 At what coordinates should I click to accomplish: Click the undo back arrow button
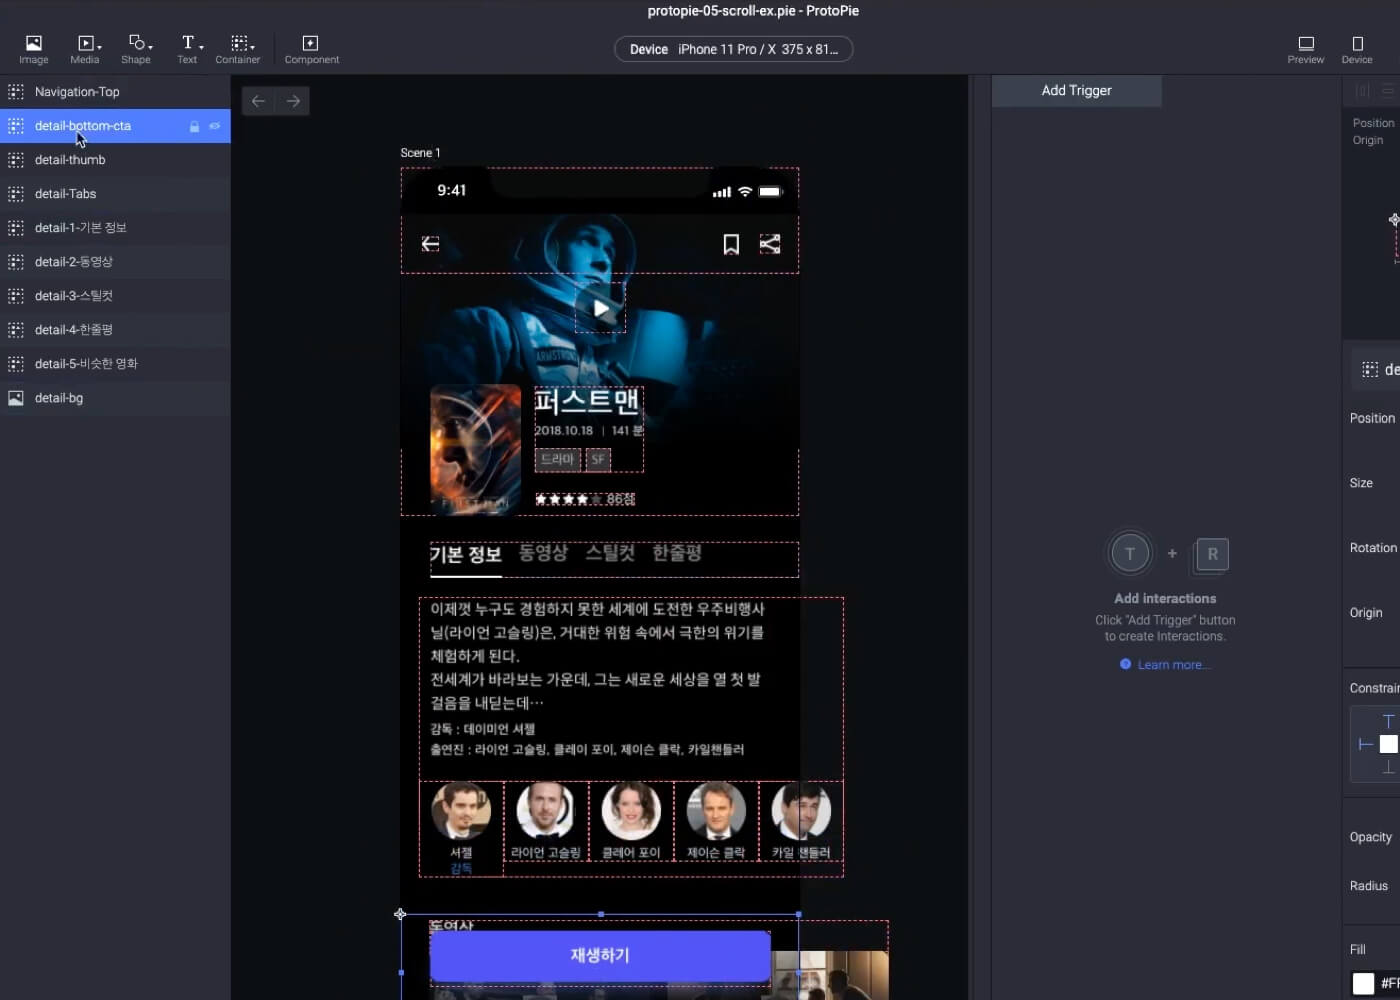[258, 101]
